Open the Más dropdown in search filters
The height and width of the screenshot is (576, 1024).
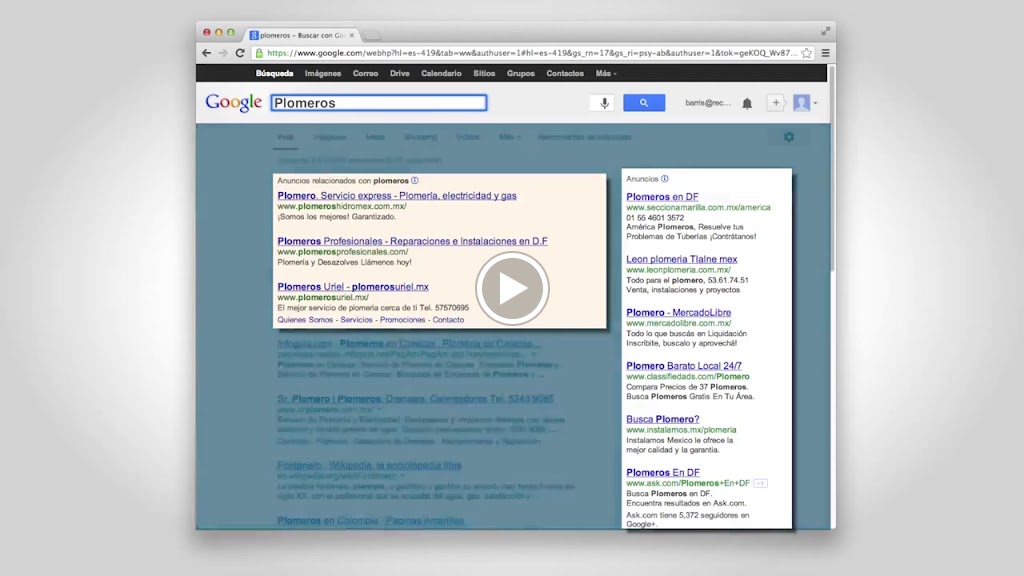point(509,137)
